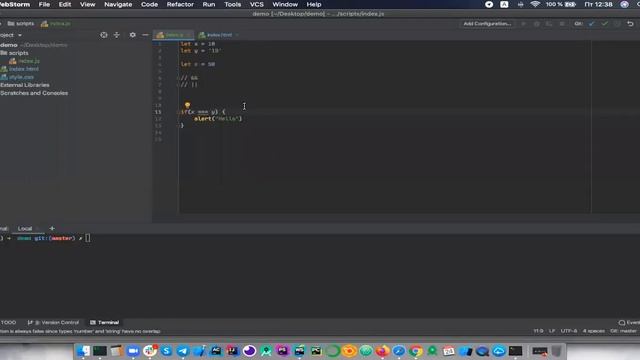Click the 'if(x === y)' code line
Image resolution: width=640 pixels, height=360 pixels.
pos(203,112)
